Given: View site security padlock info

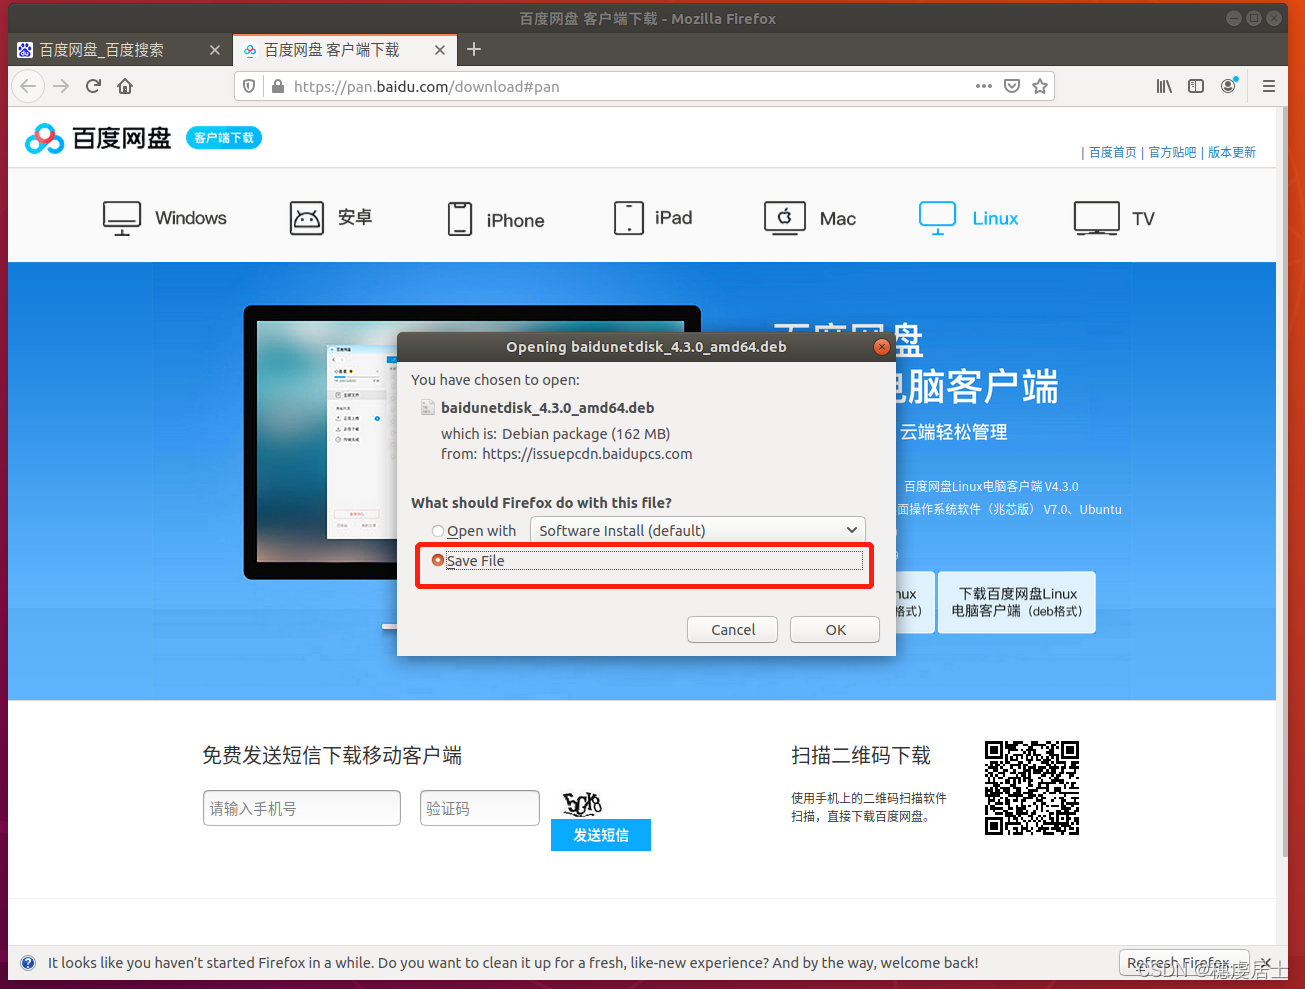Looking at the screenshot, I should tap(278, 86).
